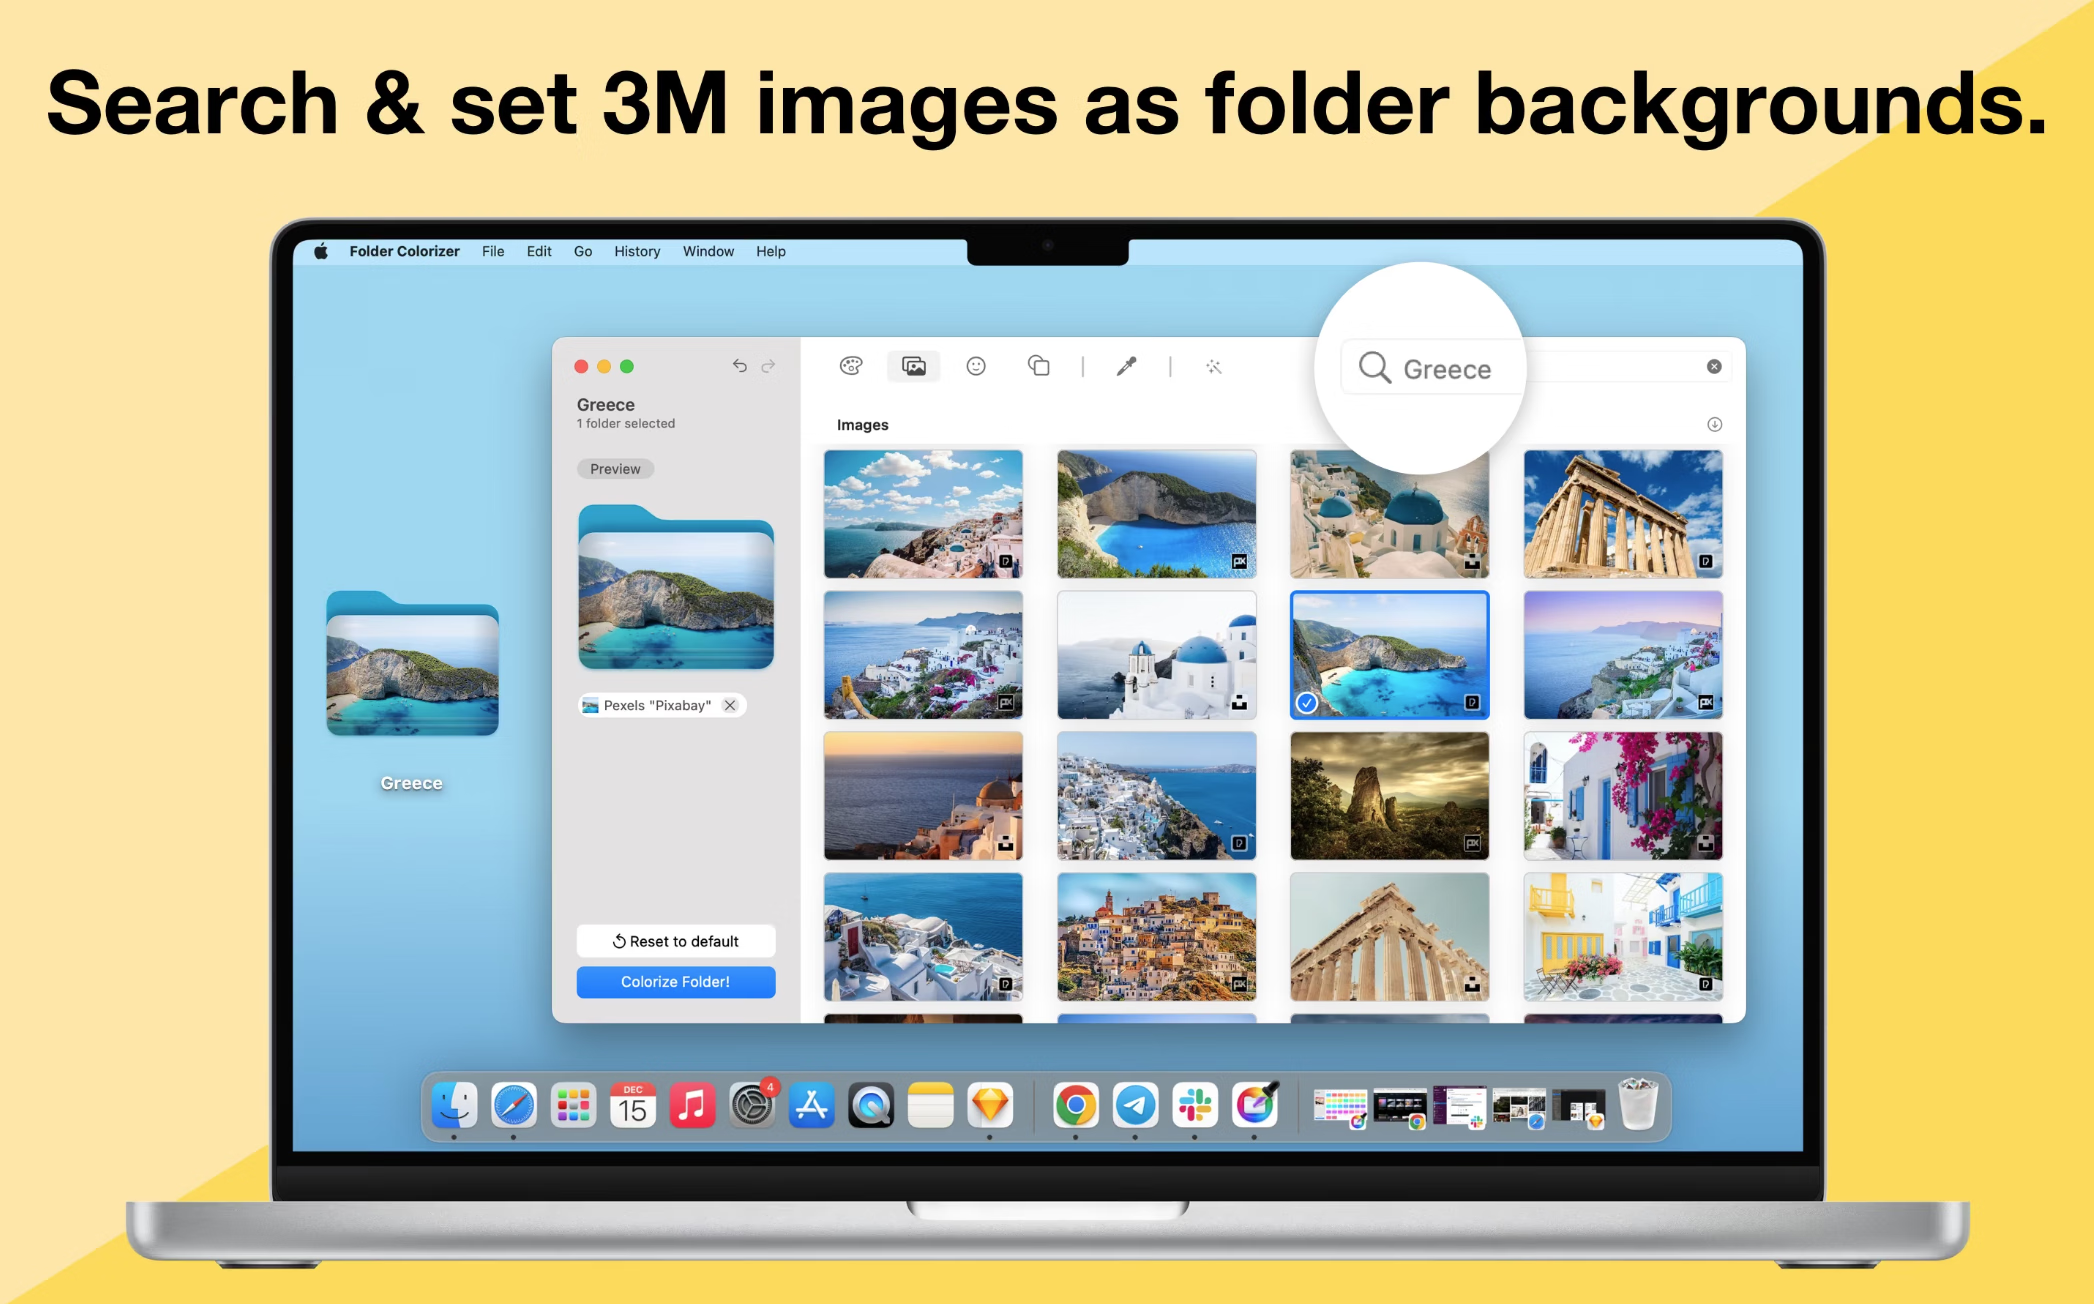Click the eyedropper color picker icon

tap(1125, 367)
